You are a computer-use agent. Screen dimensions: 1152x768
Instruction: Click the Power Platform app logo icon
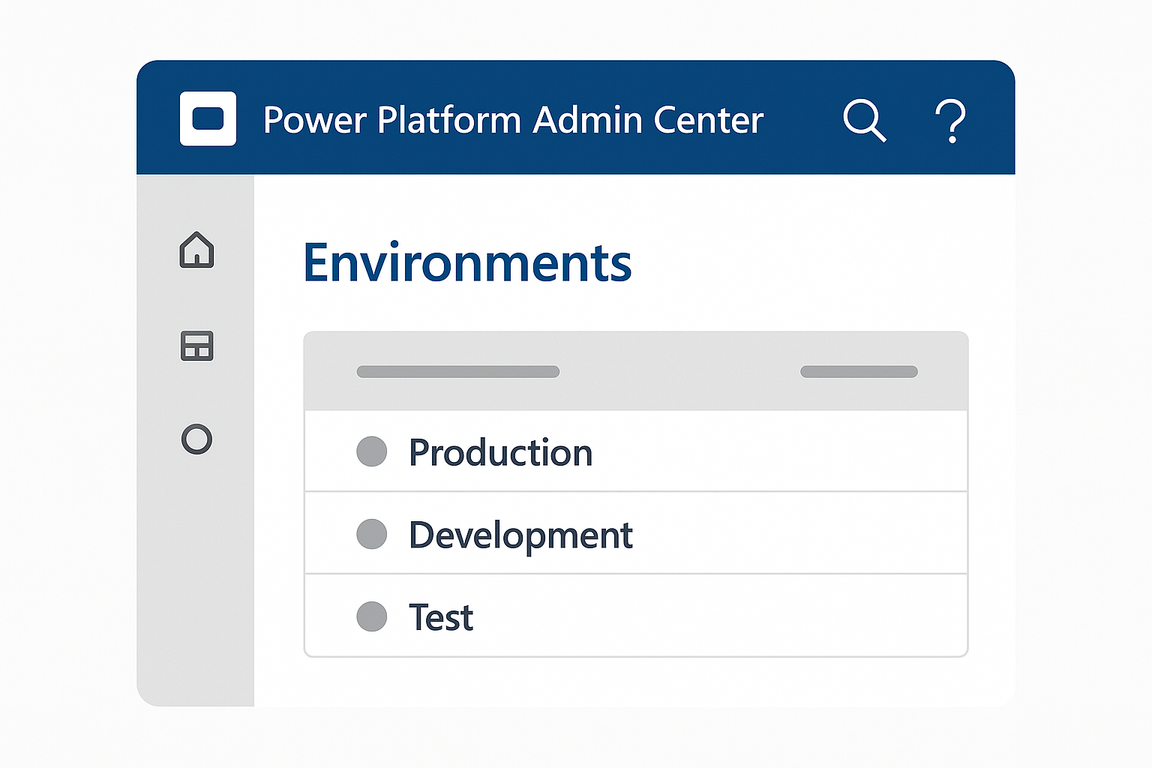tap(208, 119)
